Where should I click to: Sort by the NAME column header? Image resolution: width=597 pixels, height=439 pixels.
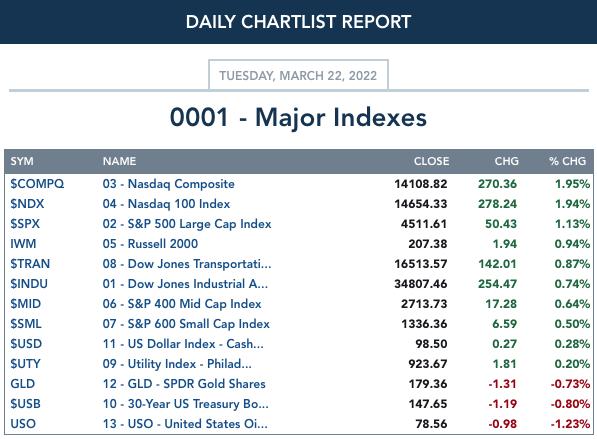pos(119,161)
